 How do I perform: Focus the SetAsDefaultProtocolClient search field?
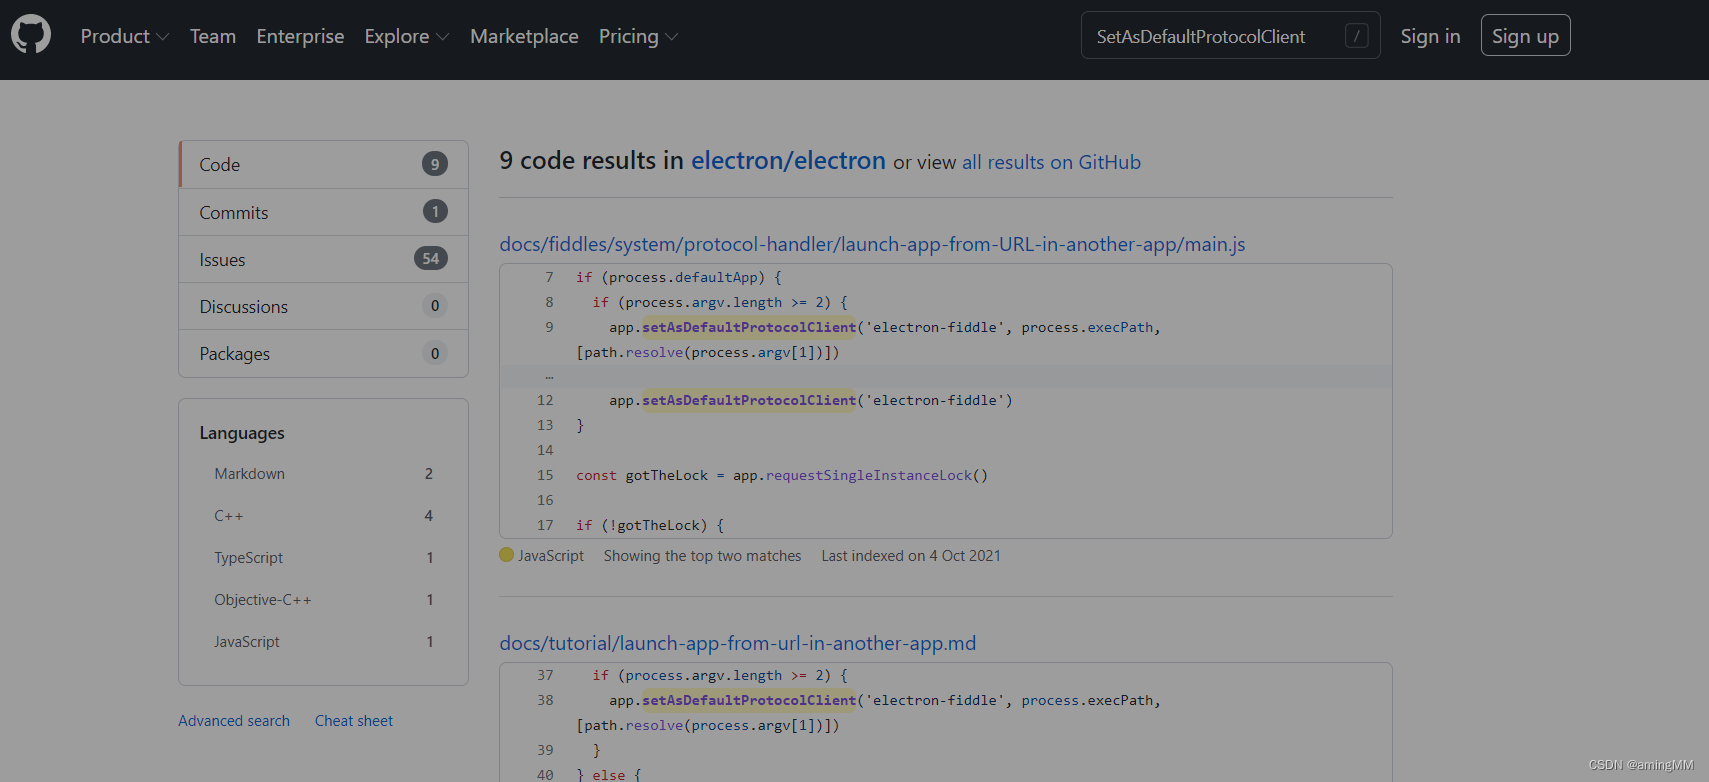(1210, 36)
